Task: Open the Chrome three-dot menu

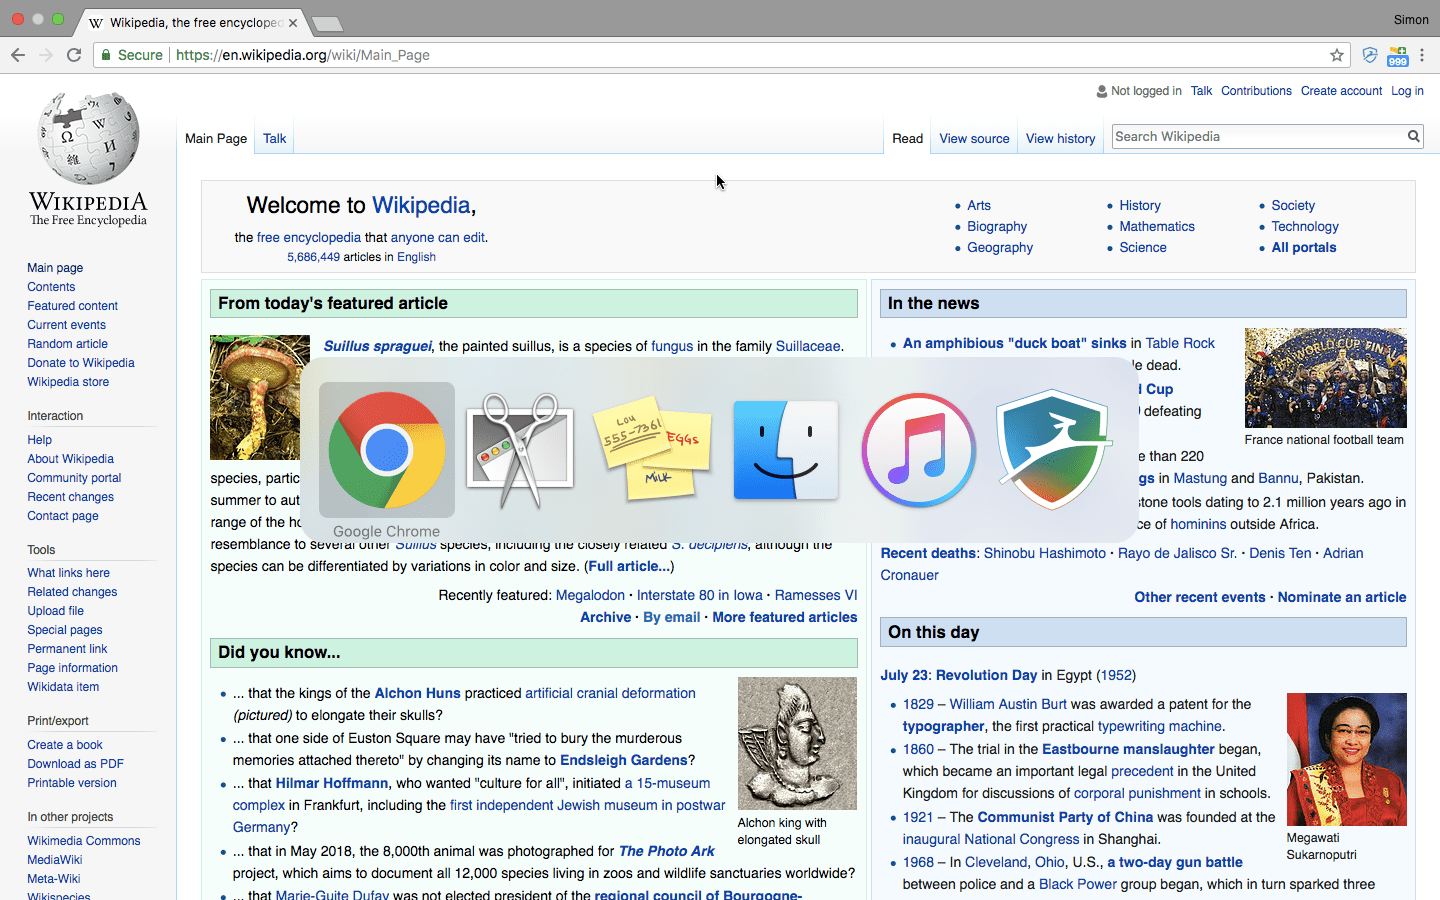Action: (1422, 55)
